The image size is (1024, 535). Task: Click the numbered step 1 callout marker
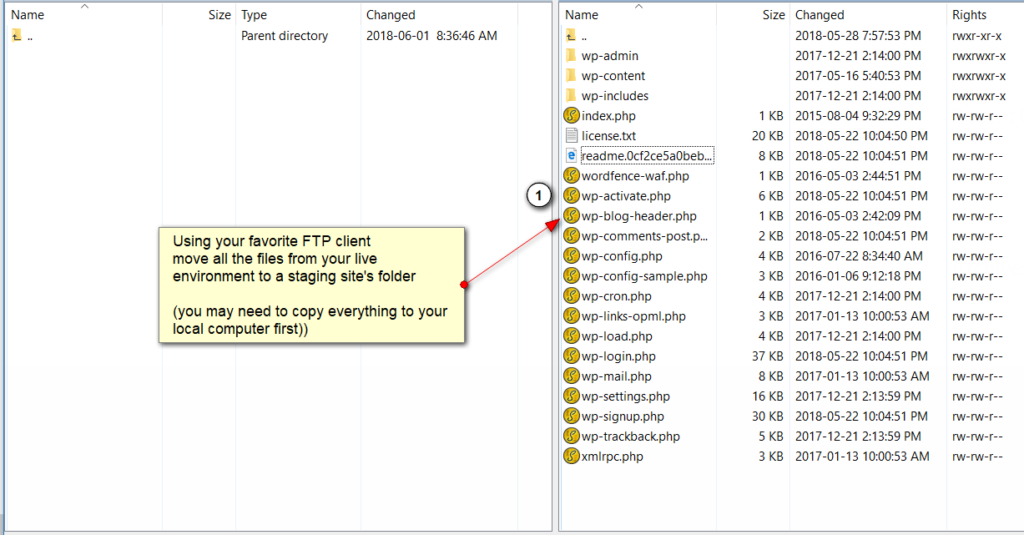point(539,196)
